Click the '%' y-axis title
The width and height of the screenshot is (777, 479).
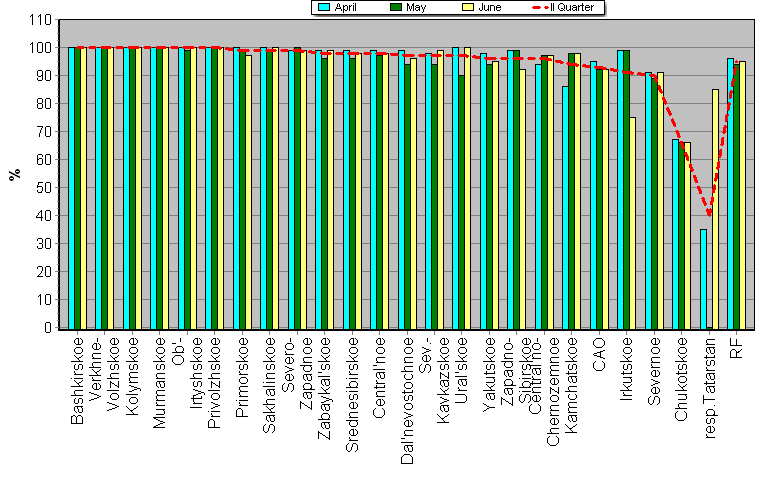(15, 174)
